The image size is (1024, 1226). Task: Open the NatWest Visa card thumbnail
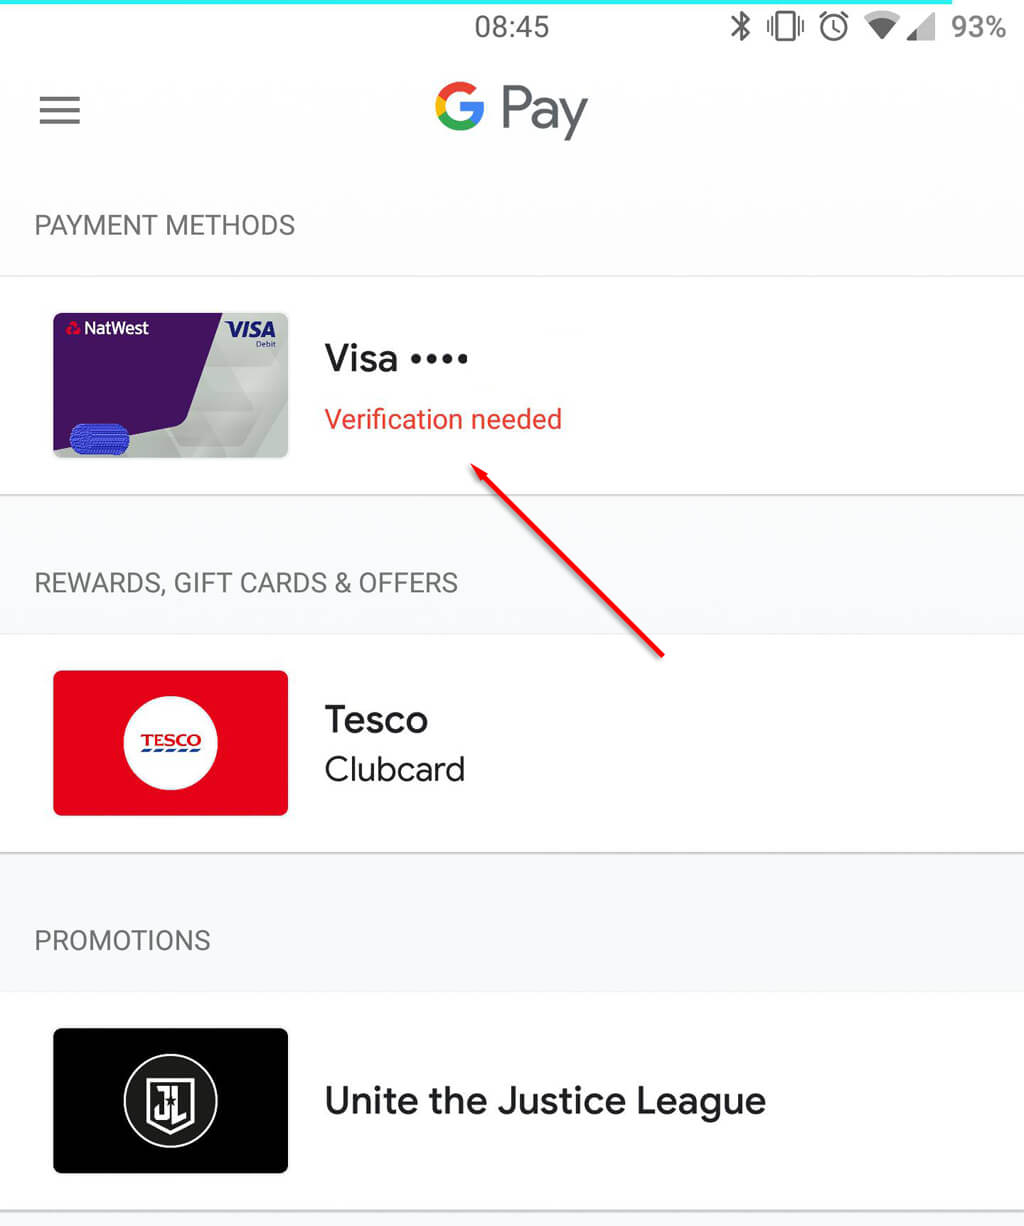170,385
